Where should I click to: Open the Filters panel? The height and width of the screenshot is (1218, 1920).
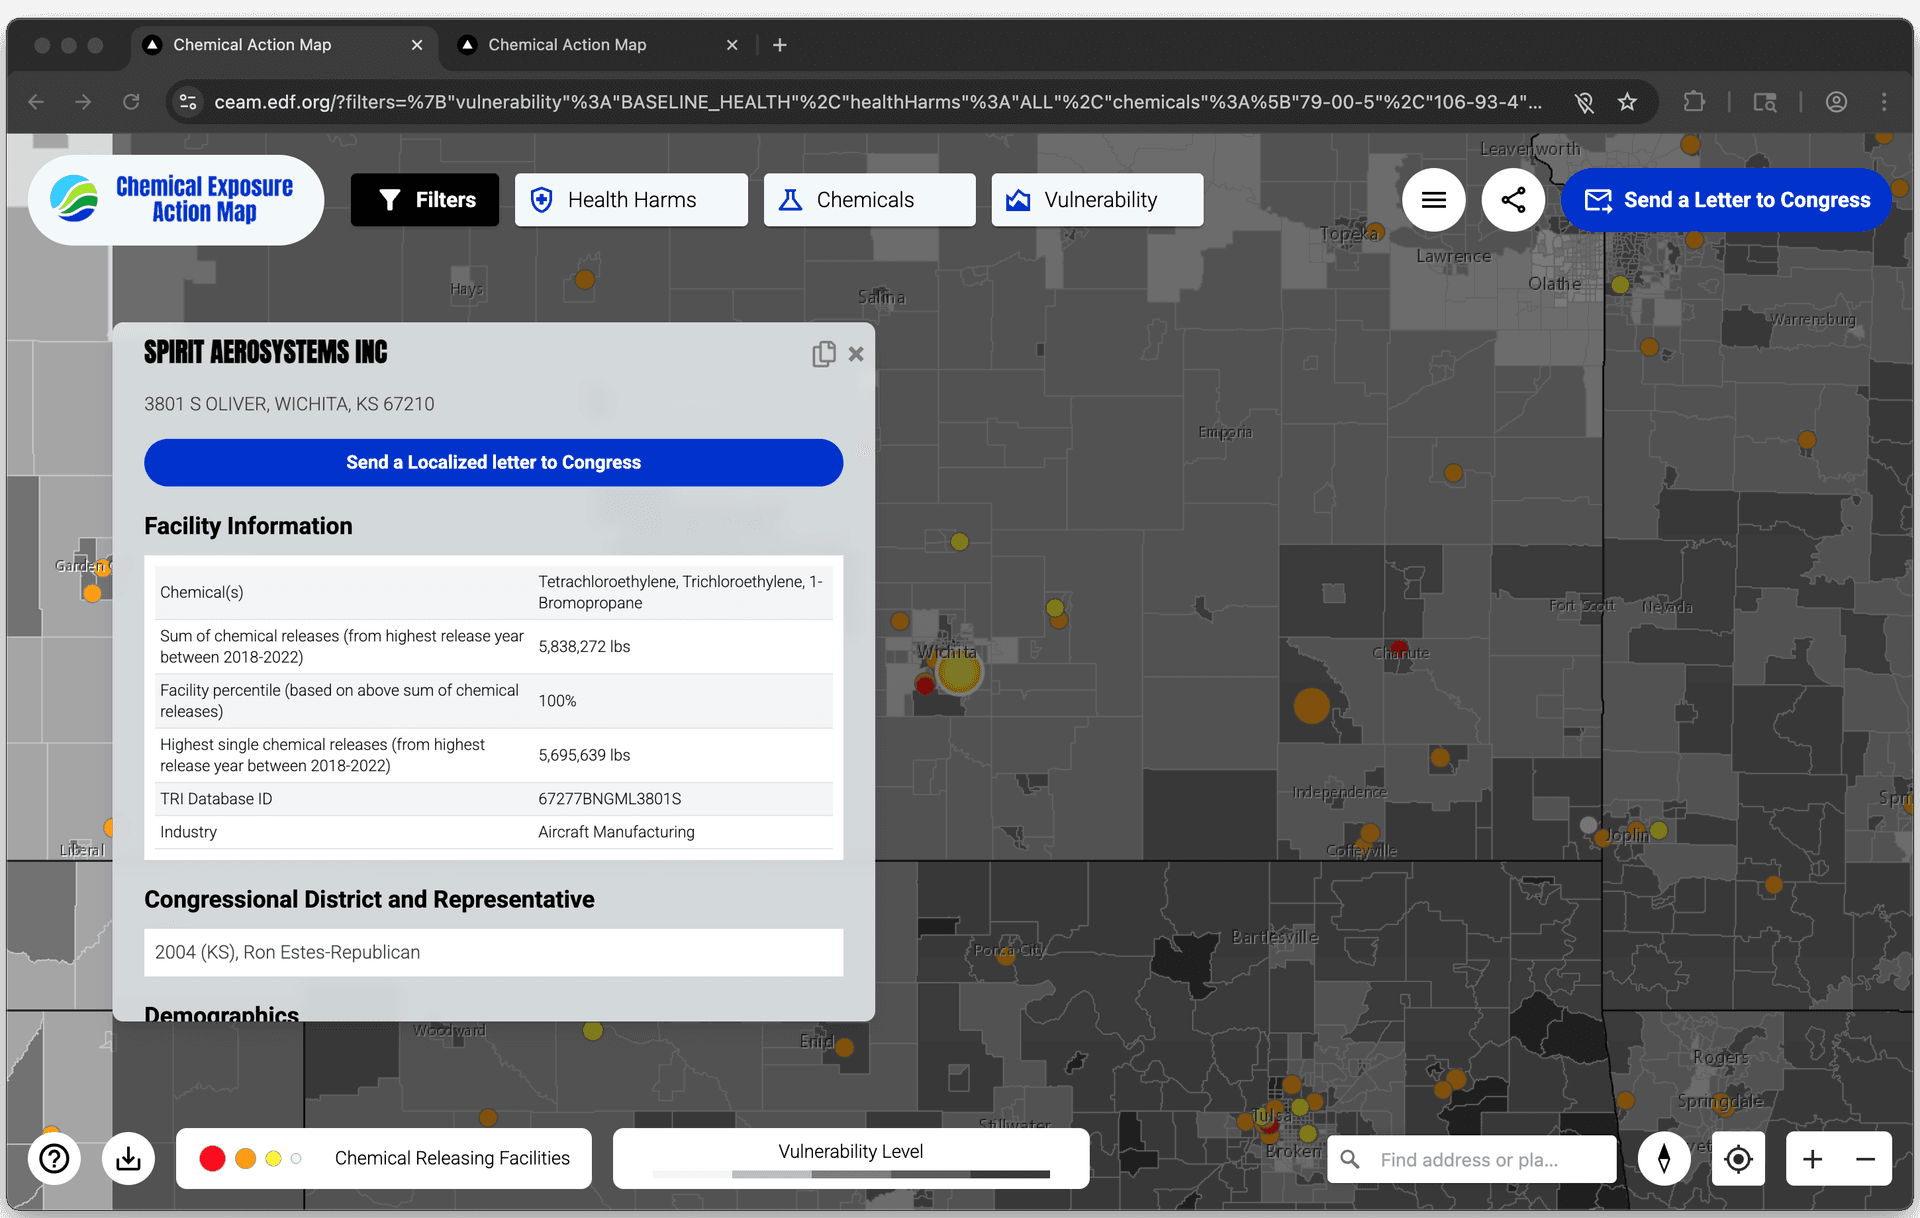(424, 199)
